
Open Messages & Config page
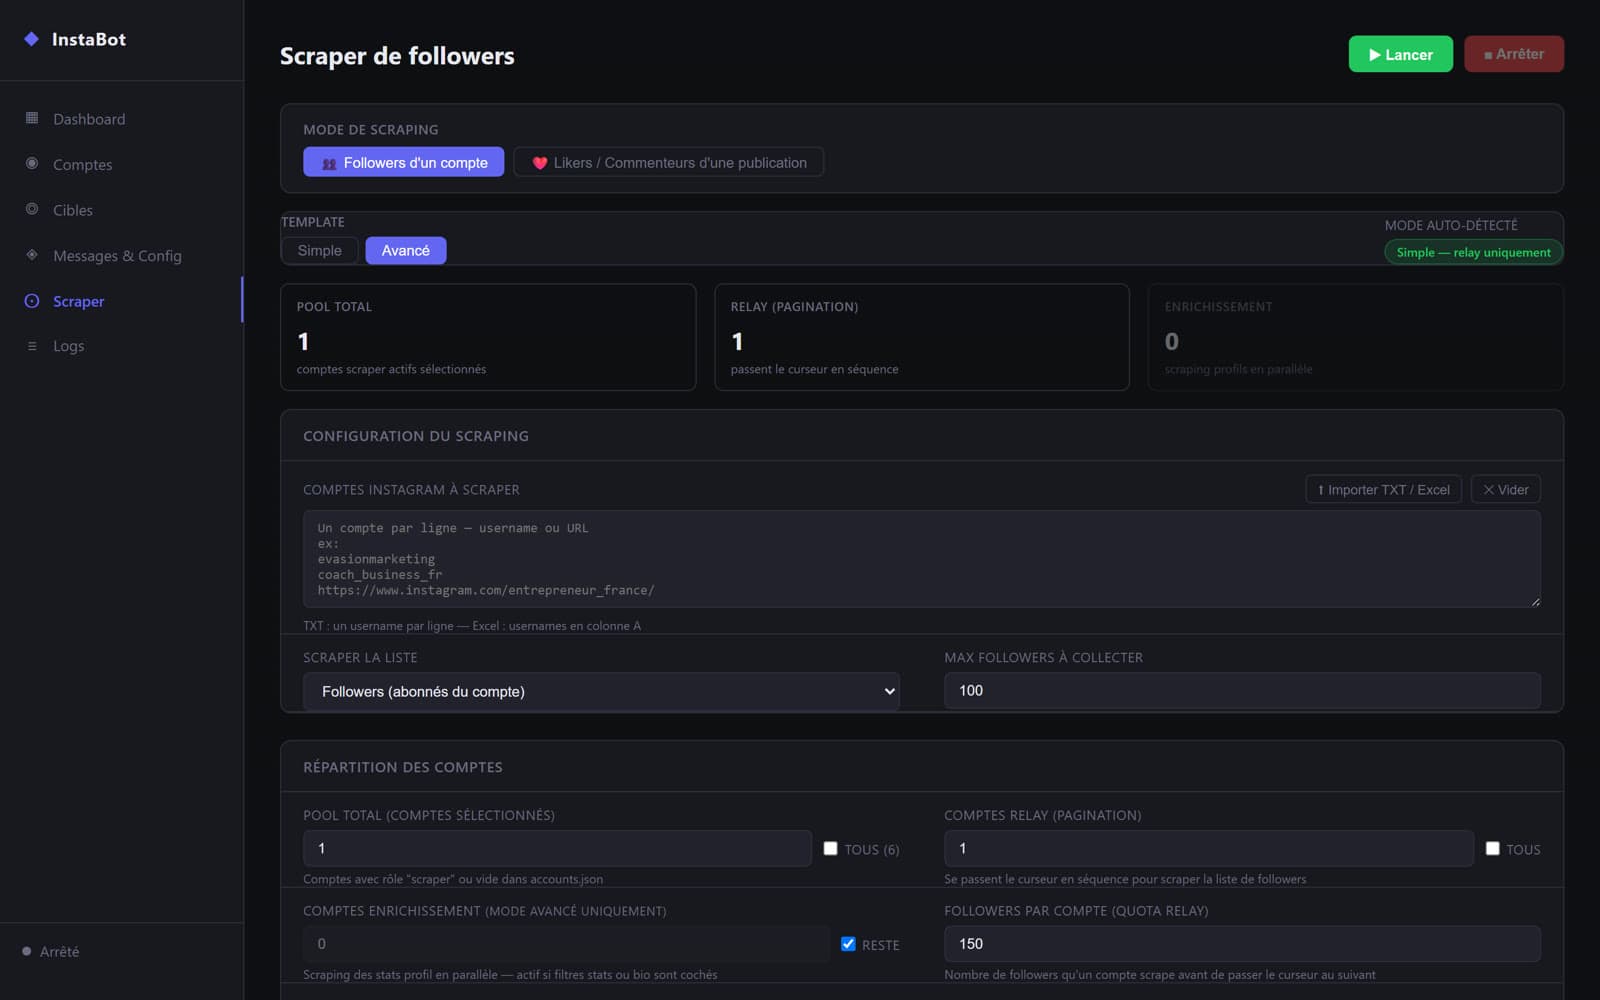[121, 256]
